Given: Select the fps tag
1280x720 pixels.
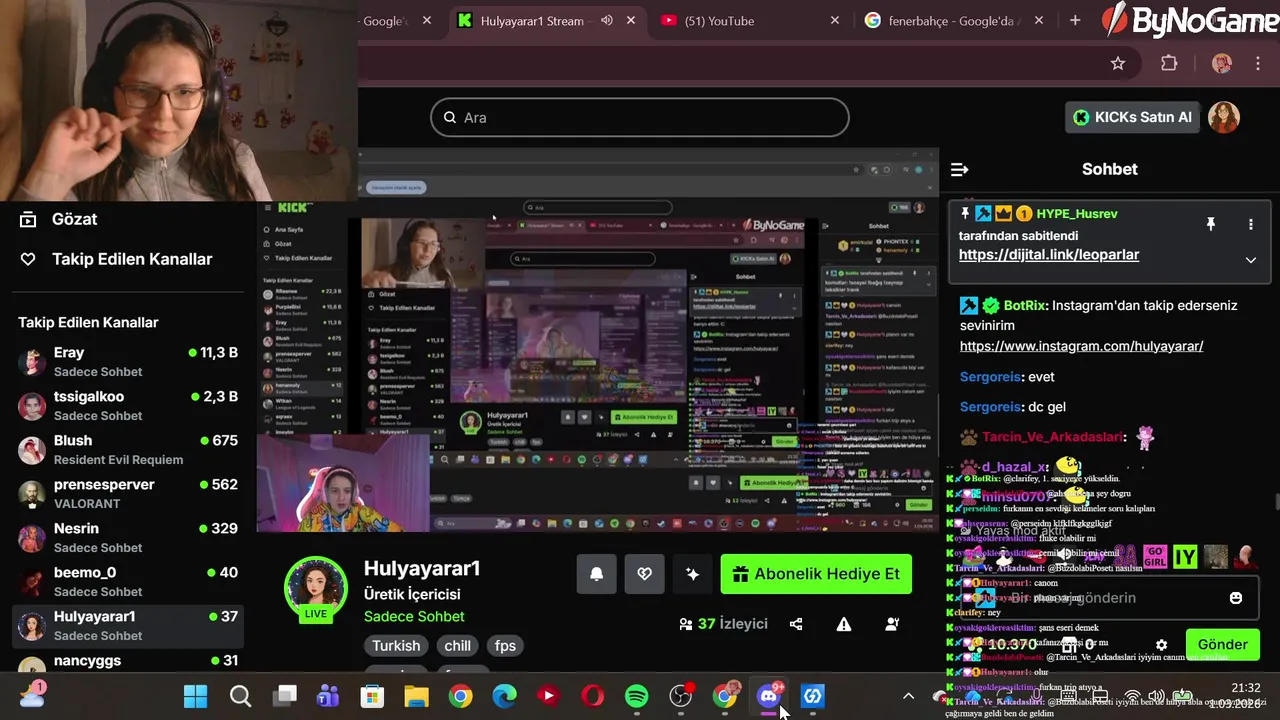Looking at the screenshot, I should (x=505, y=646).
